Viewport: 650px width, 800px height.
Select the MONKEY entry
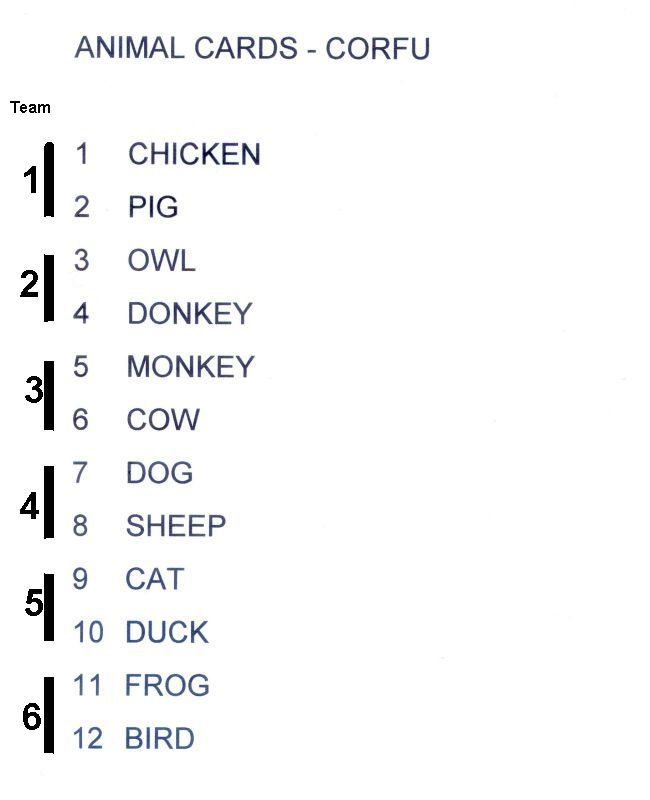190,366
